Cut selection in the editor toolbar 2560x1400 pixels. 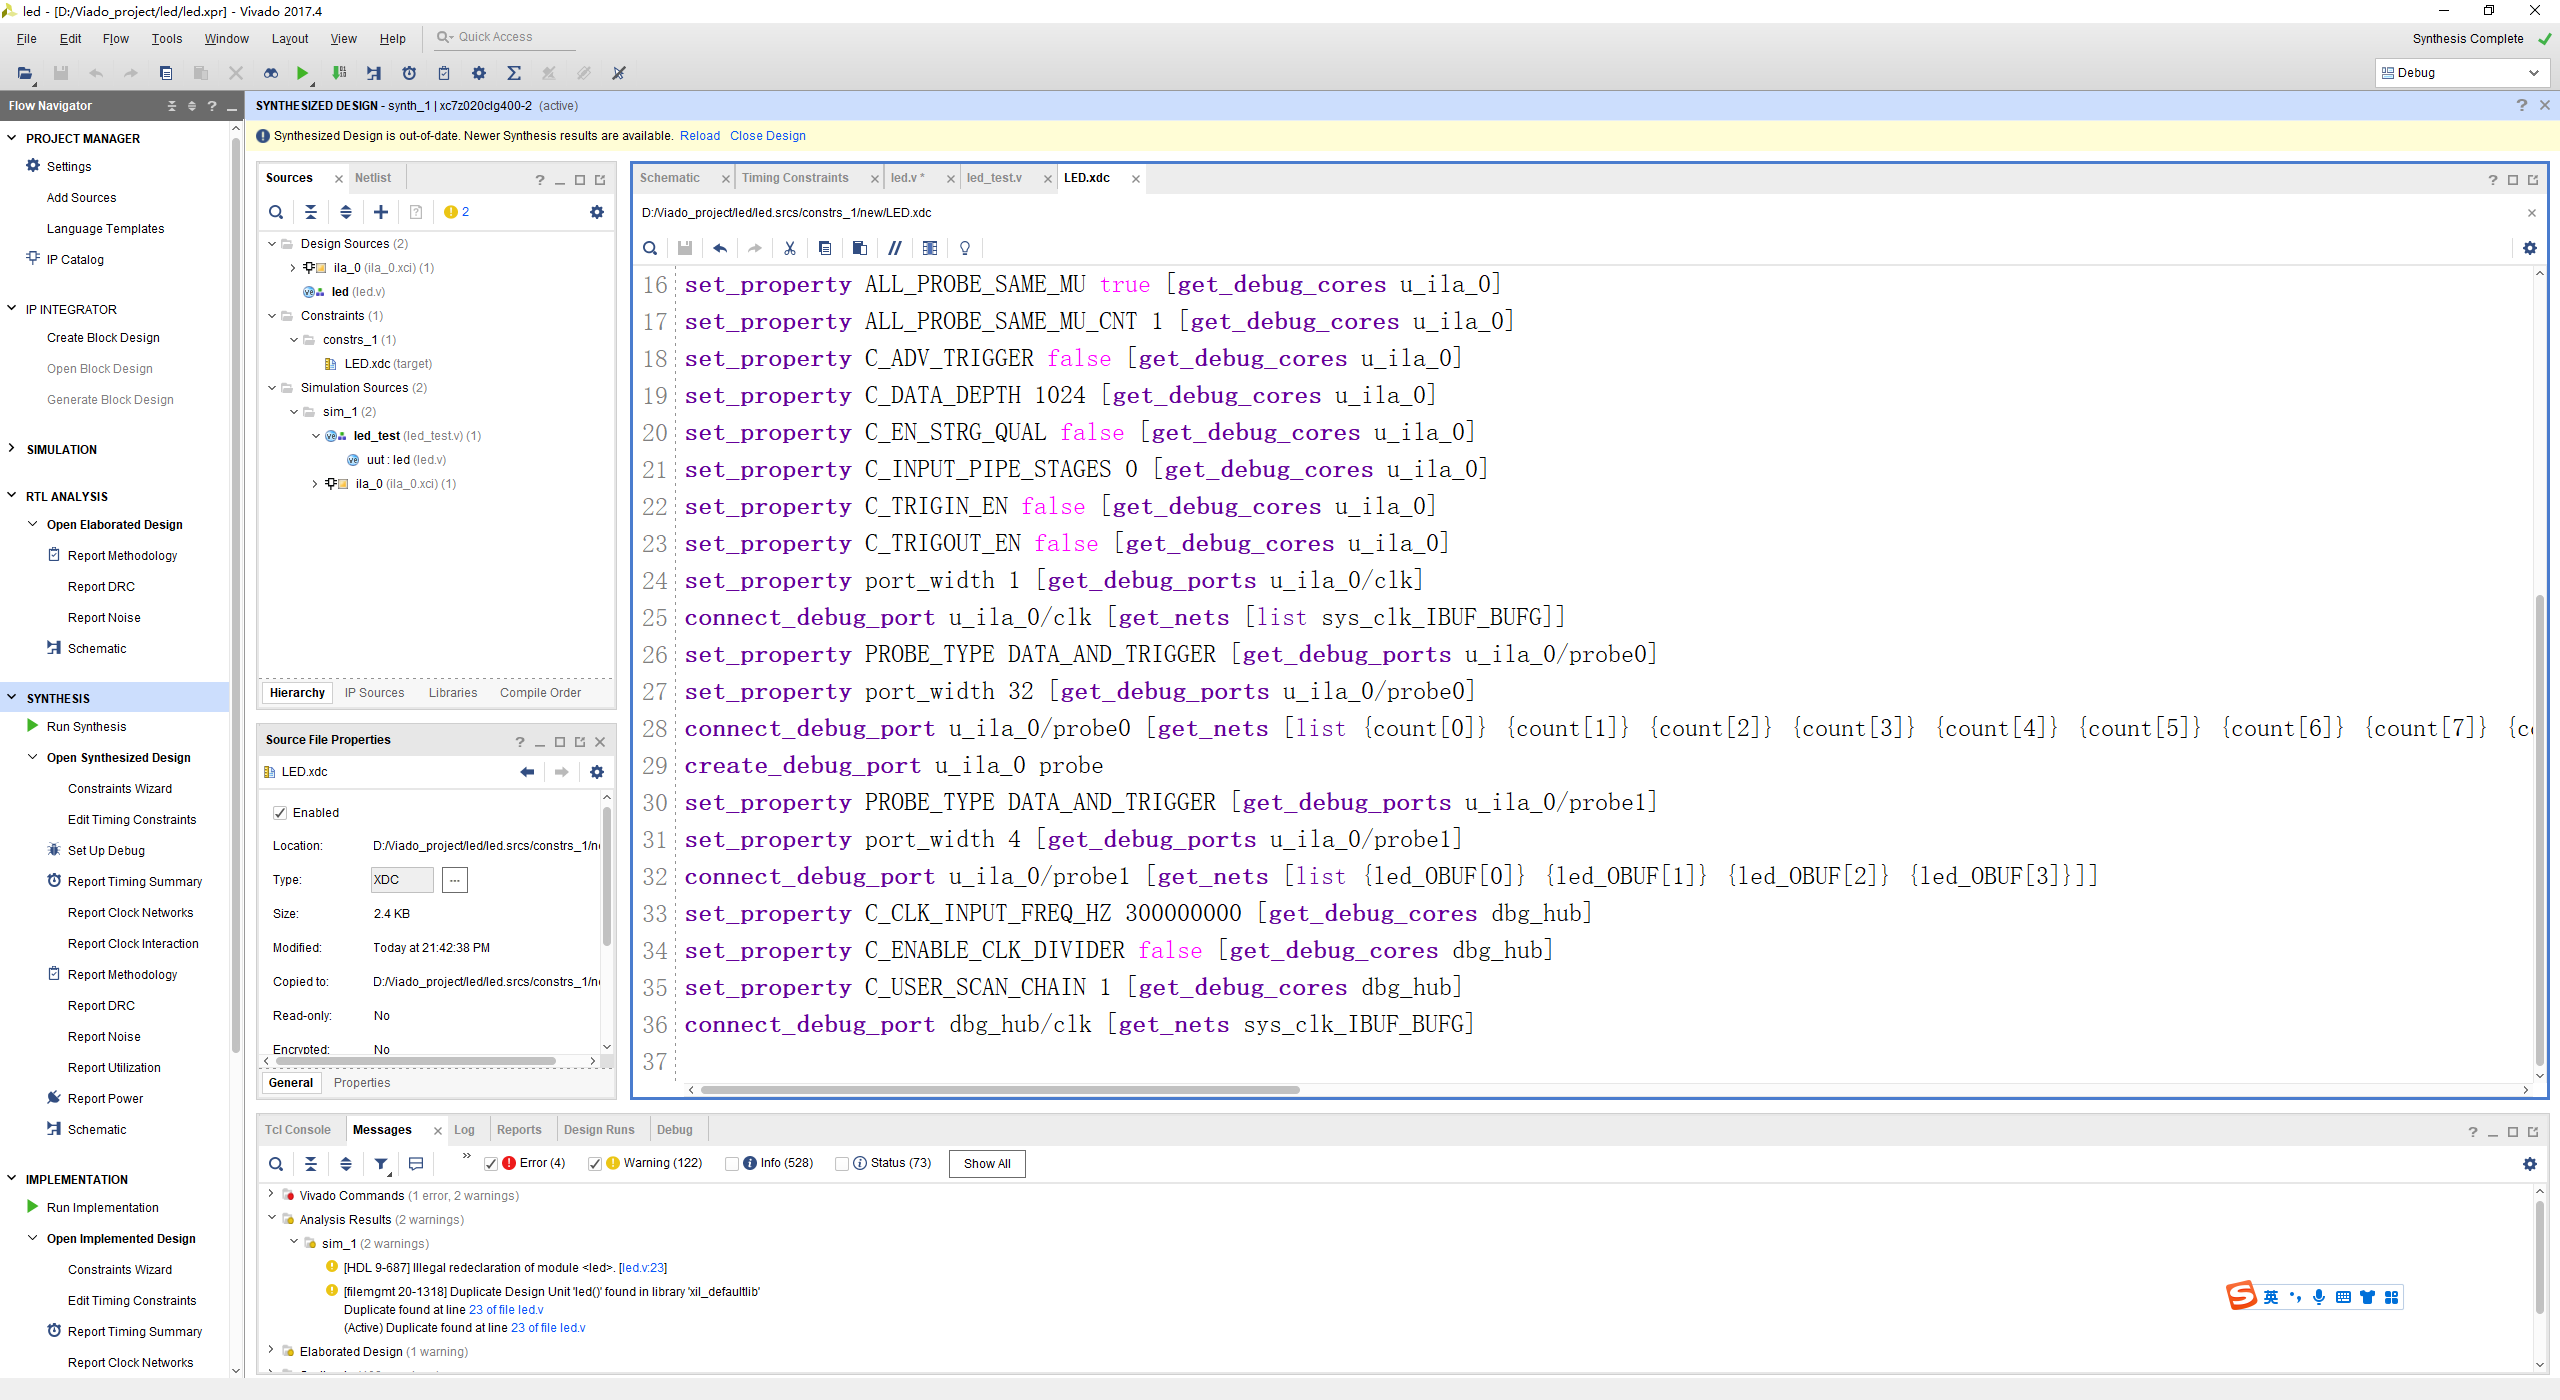coord(790,248)
